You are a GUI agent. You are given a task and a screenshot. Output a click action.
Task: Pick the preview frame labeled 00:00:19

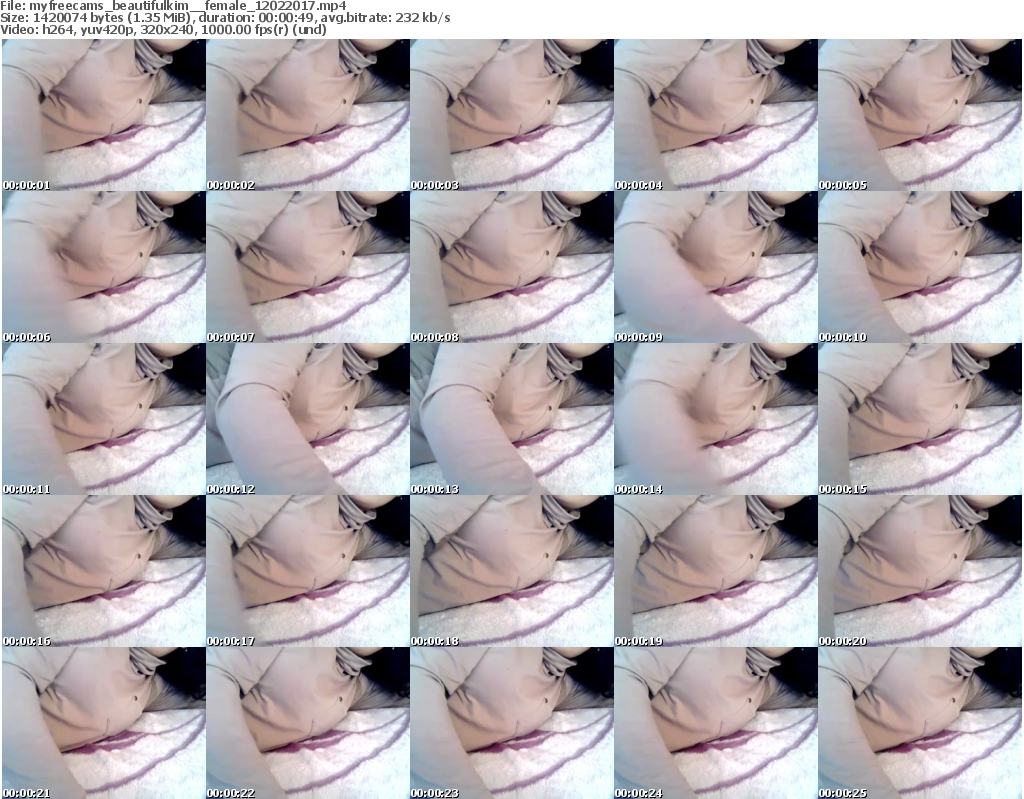[716, 572]
